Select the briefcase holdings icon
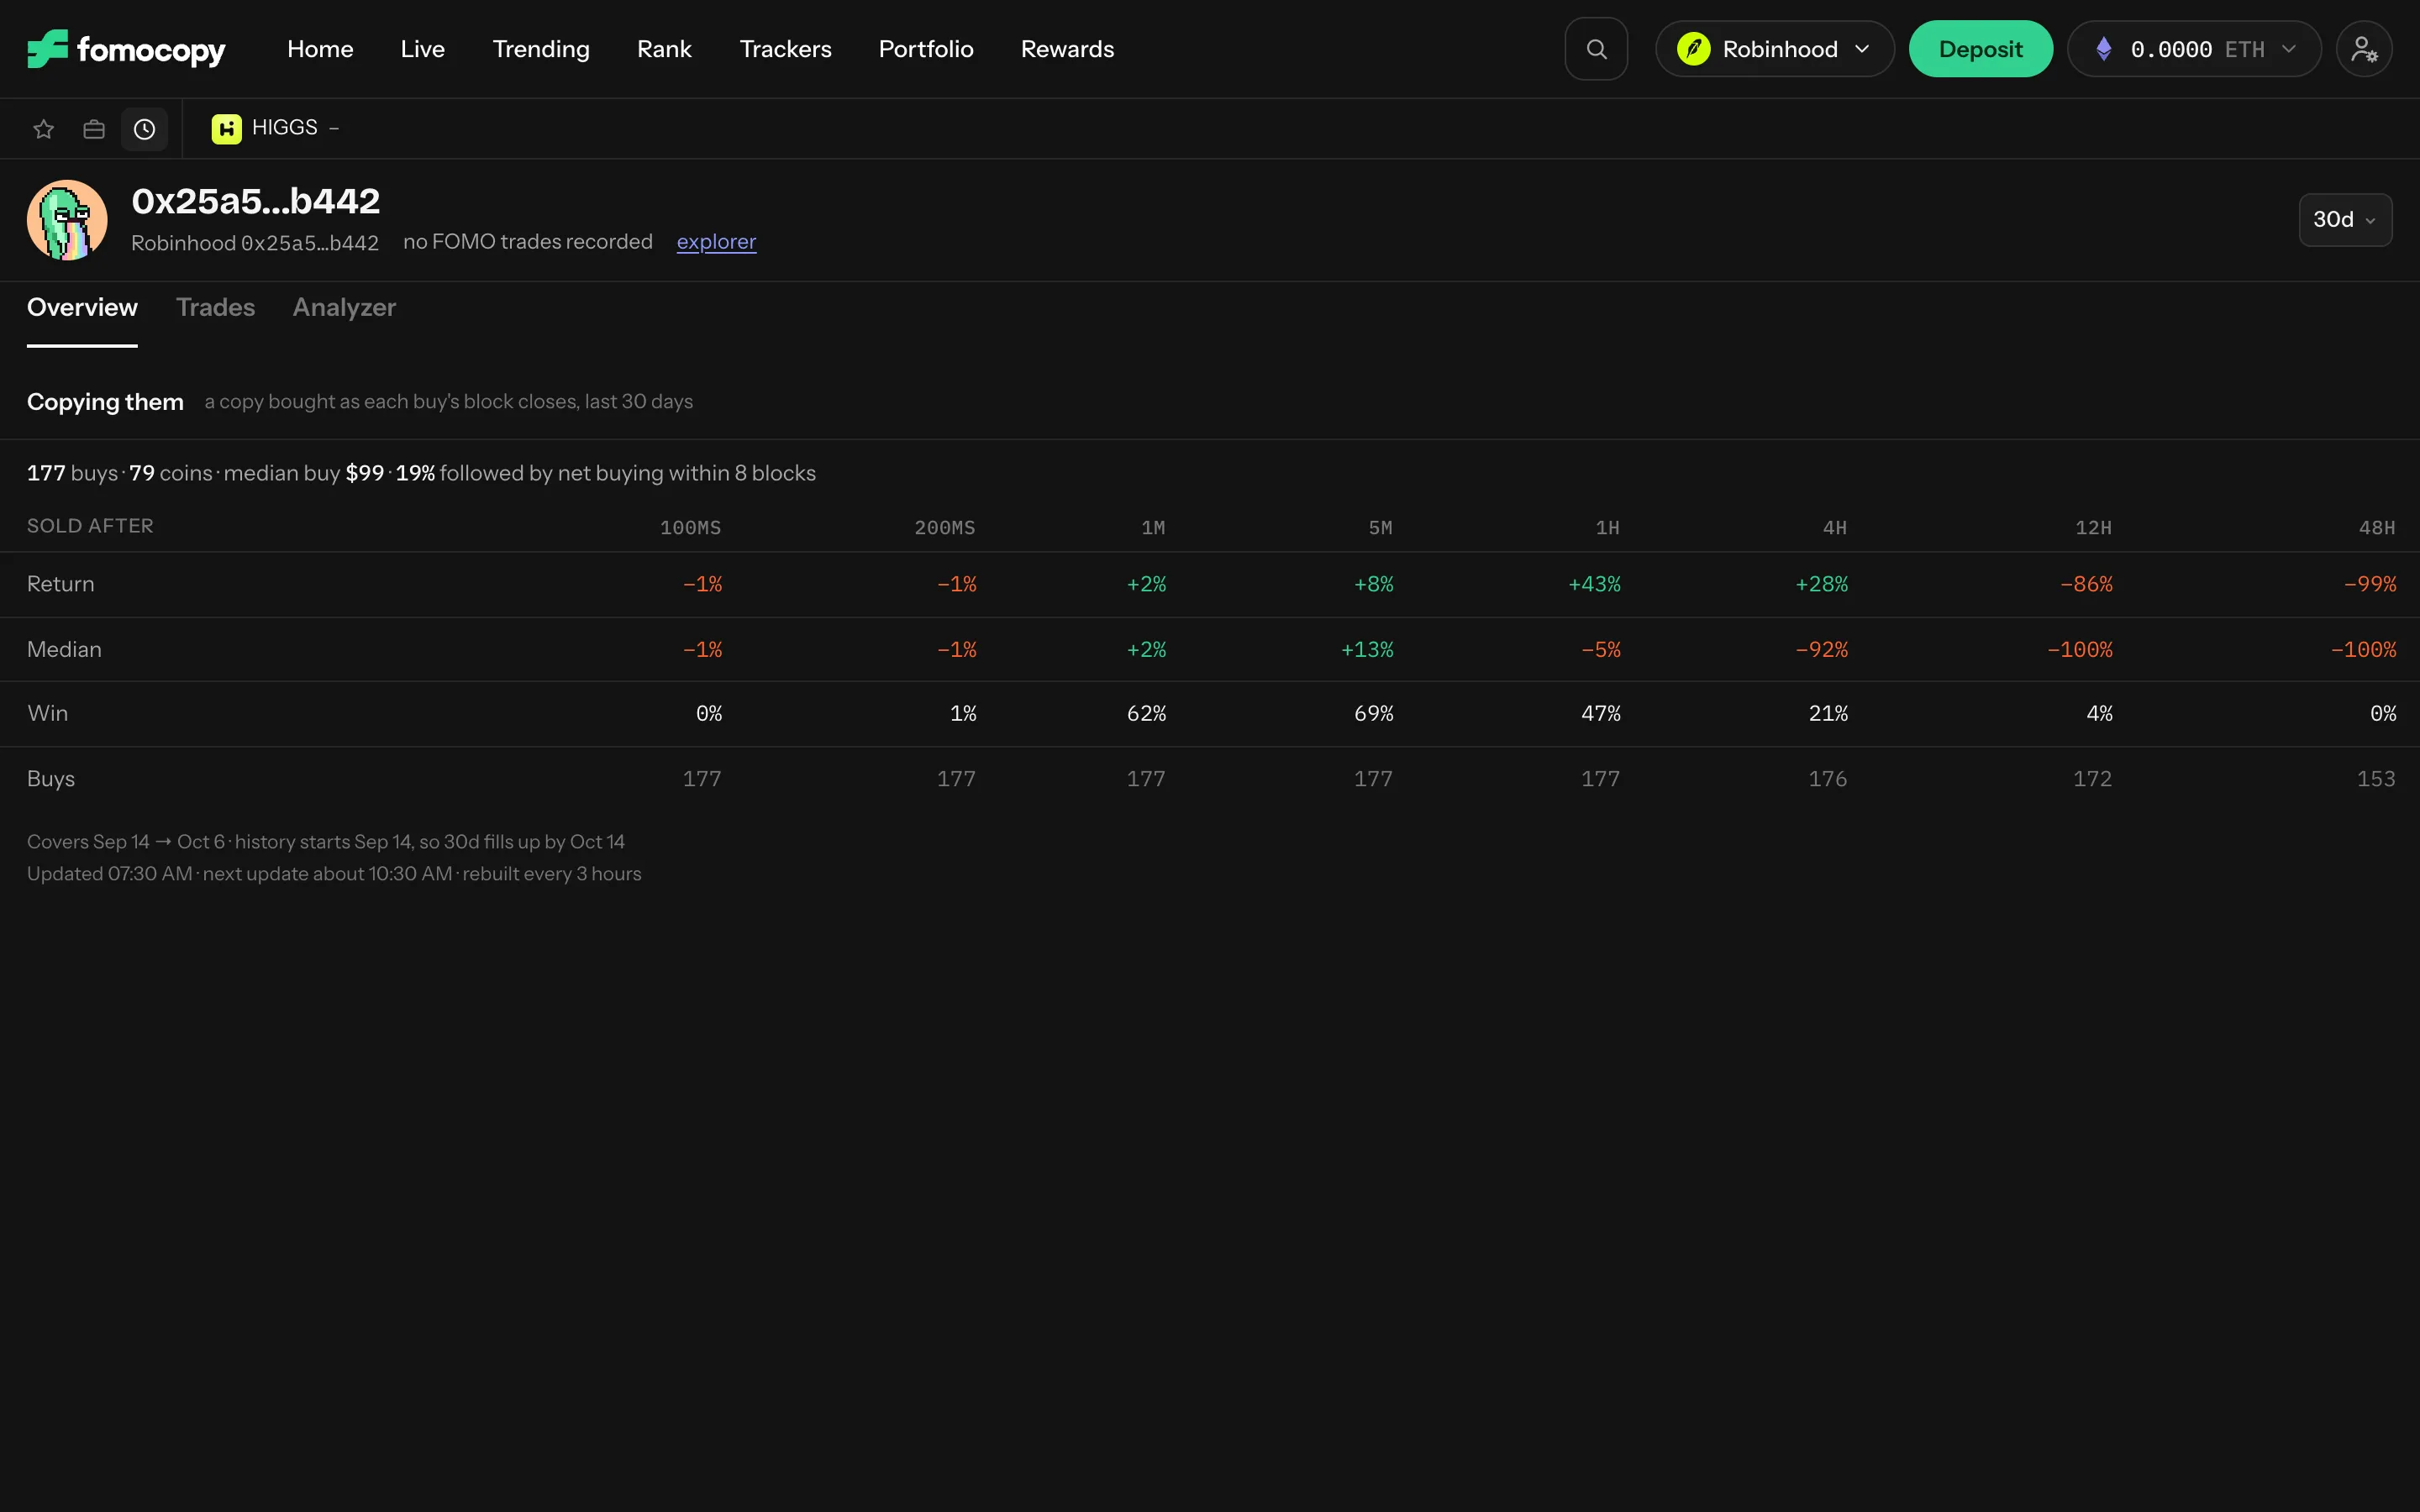 pyautogui.click(x=94, y=129)
